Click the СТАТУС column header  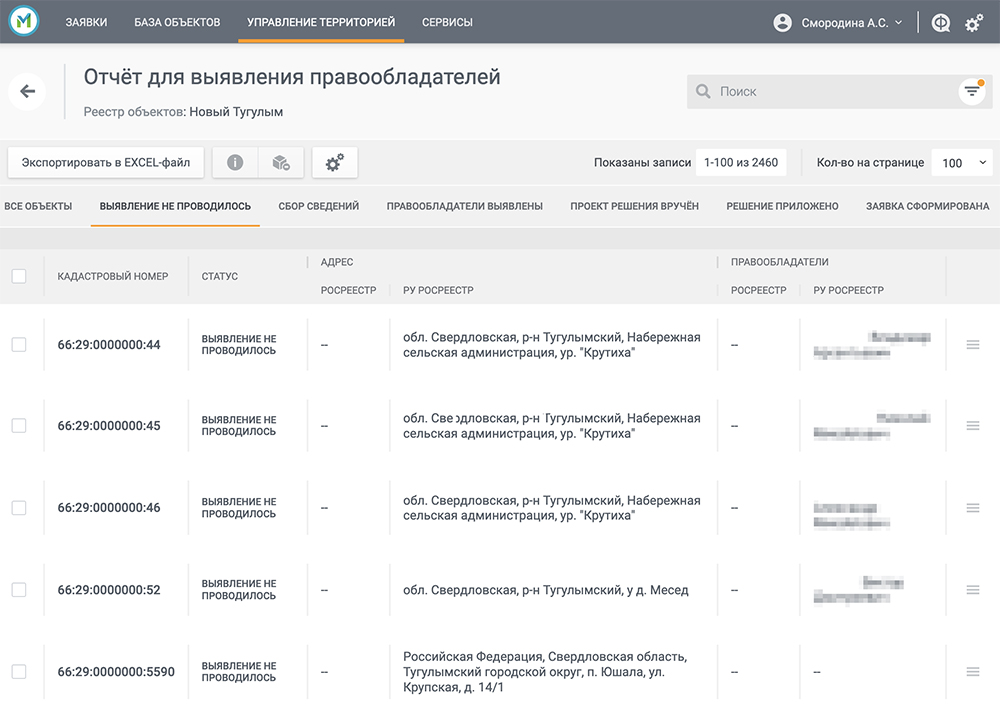coord(220,276)
